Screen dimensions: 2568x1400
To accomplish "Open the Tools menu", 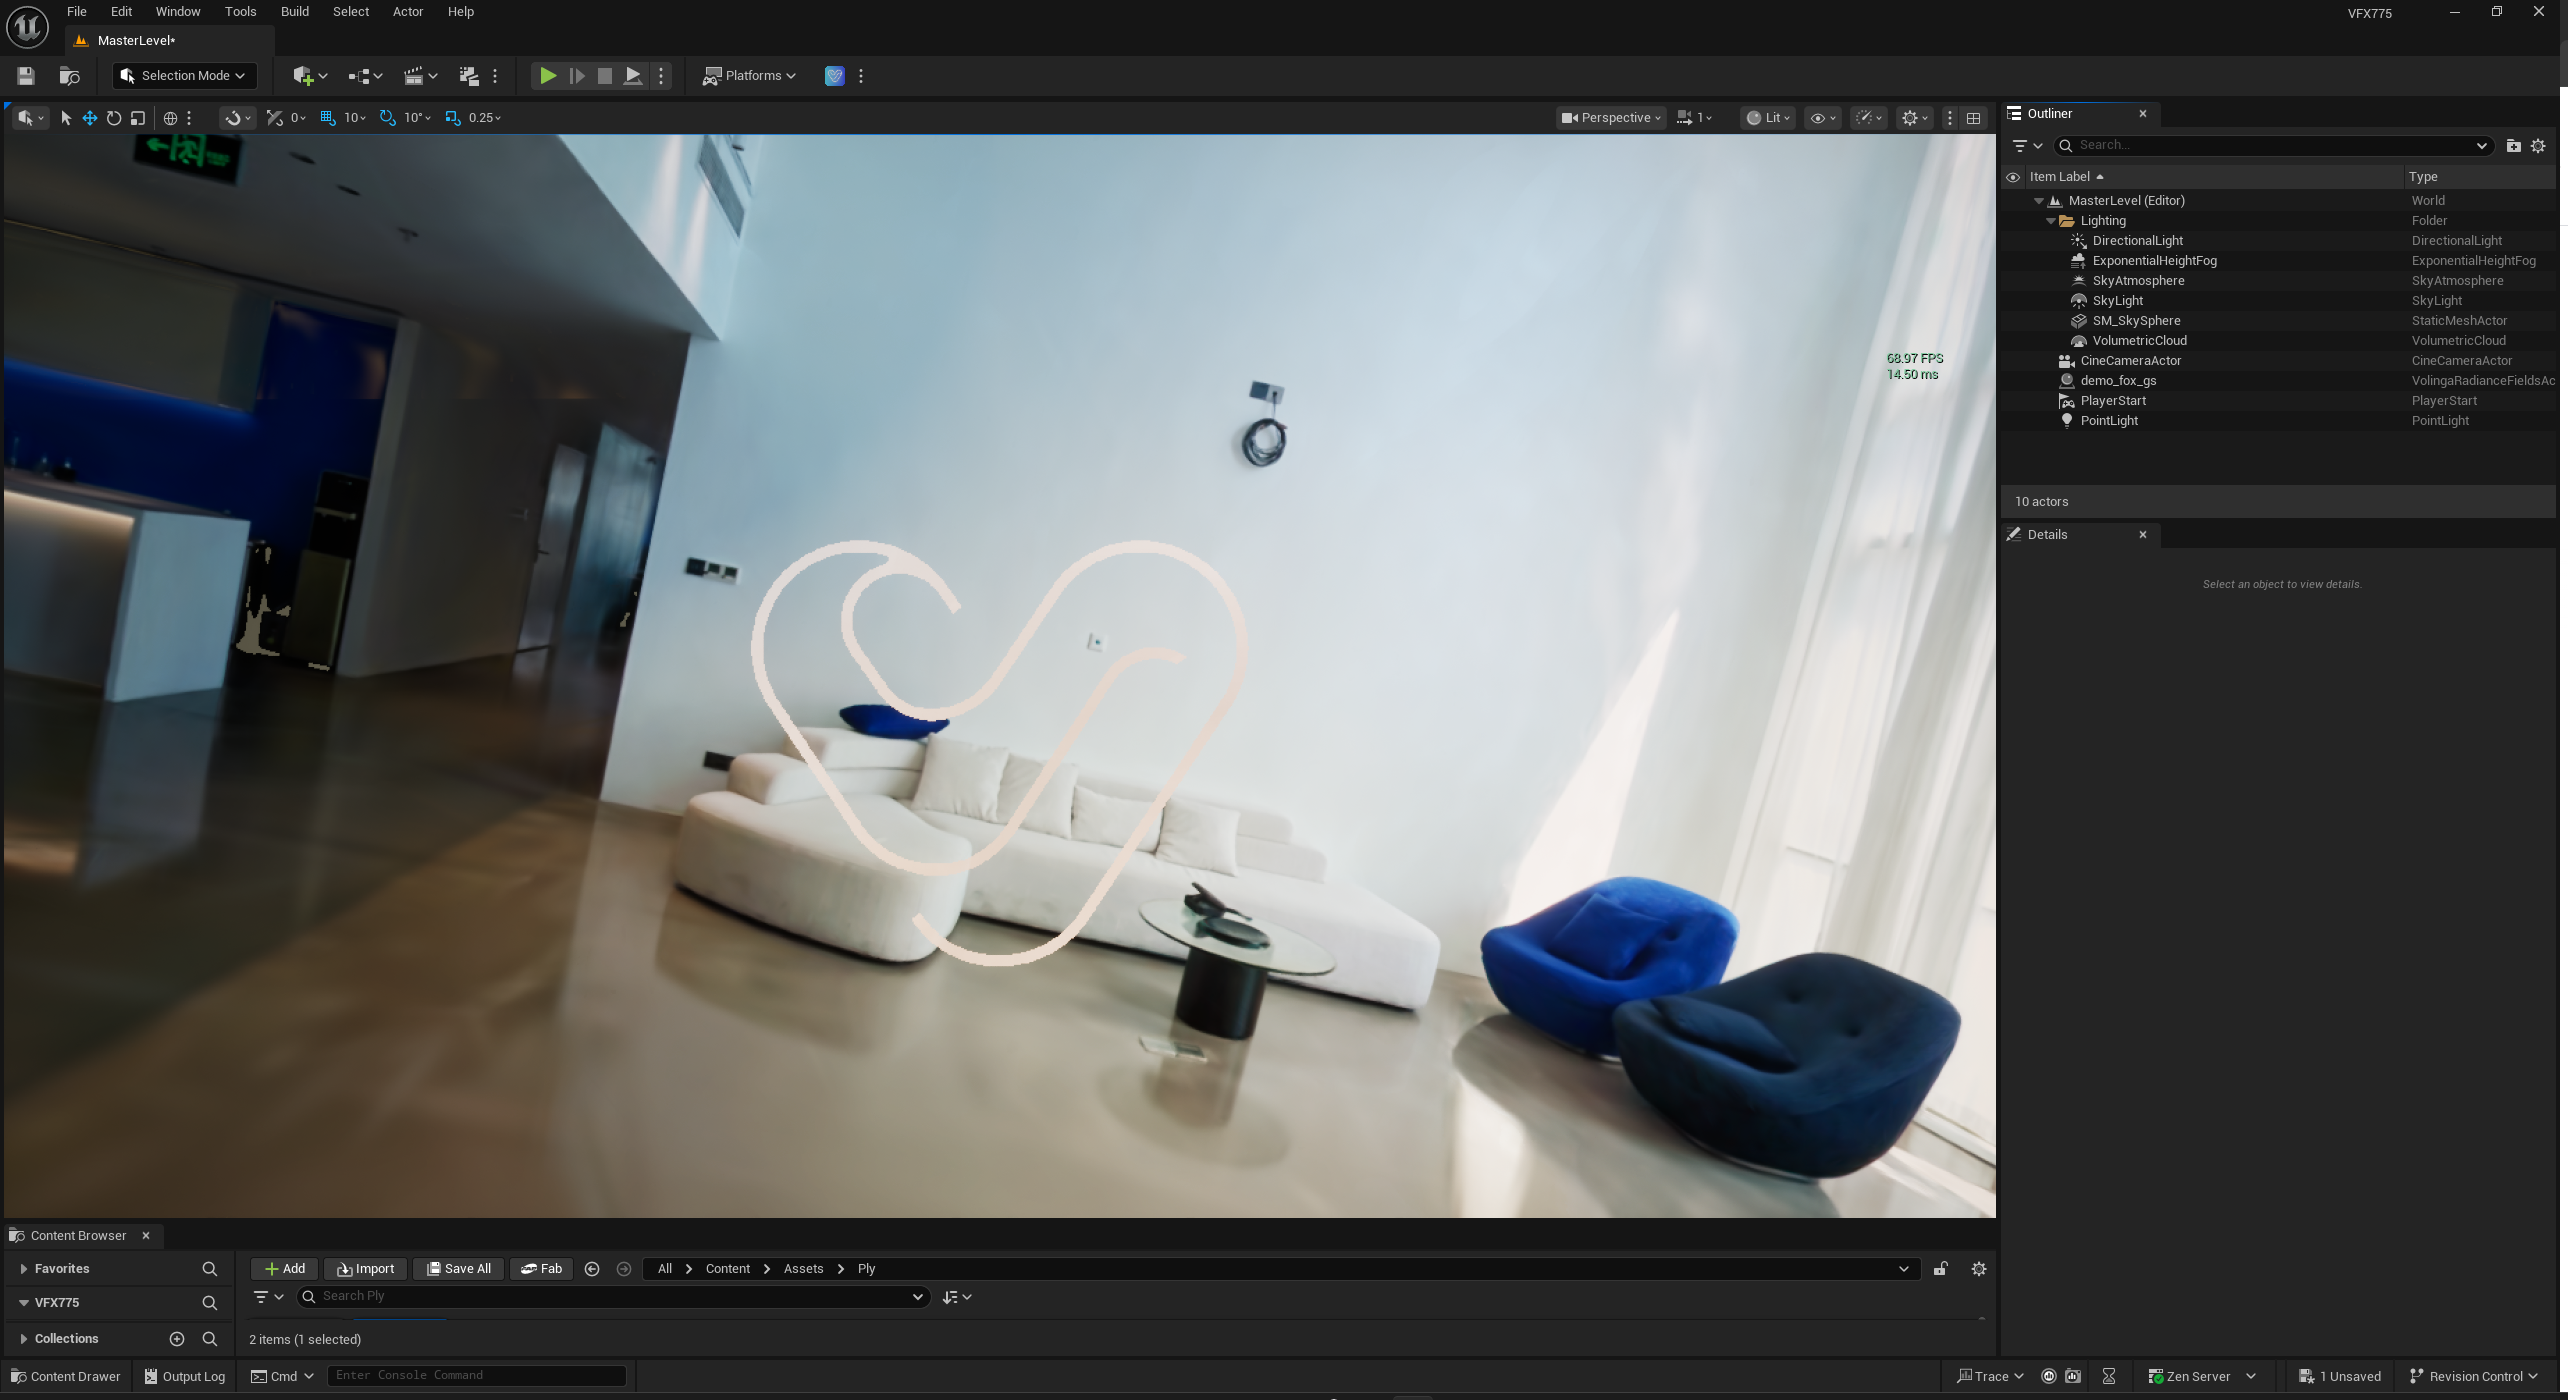I will point(240,12).
